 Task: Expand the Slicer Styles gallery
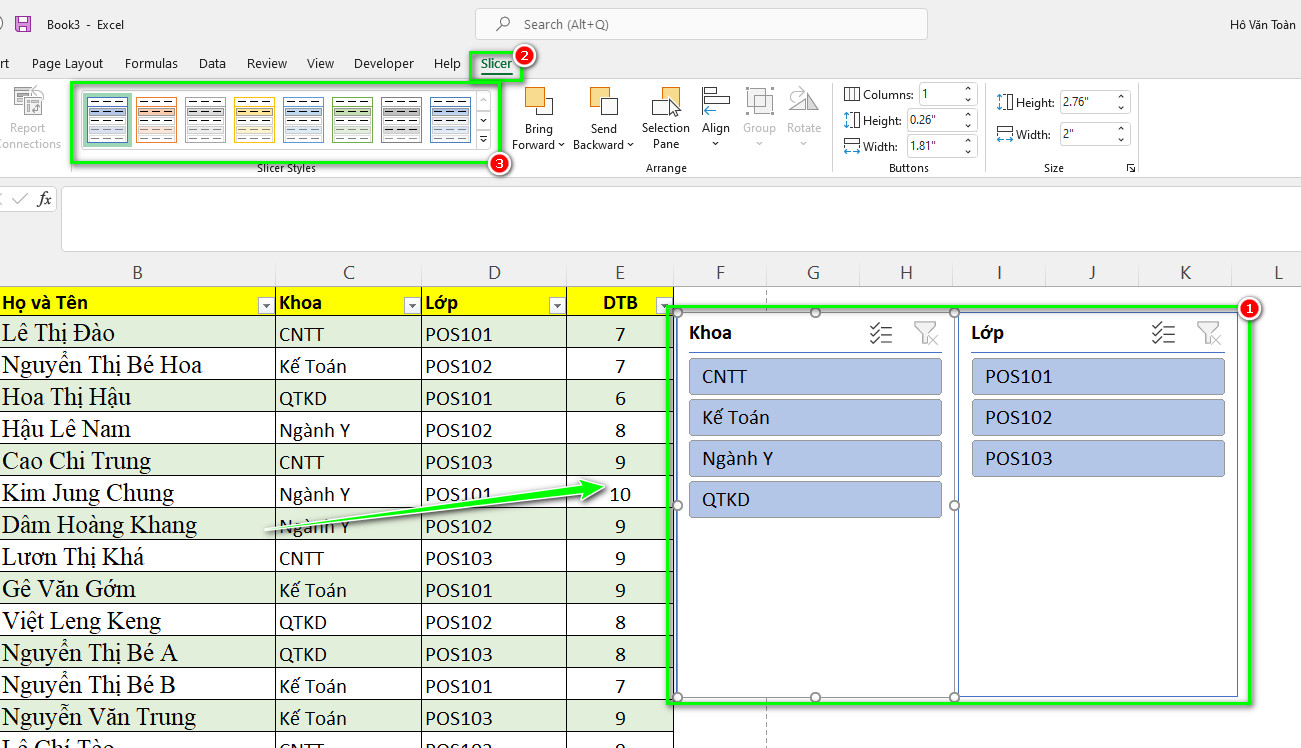tap(484, 140)
